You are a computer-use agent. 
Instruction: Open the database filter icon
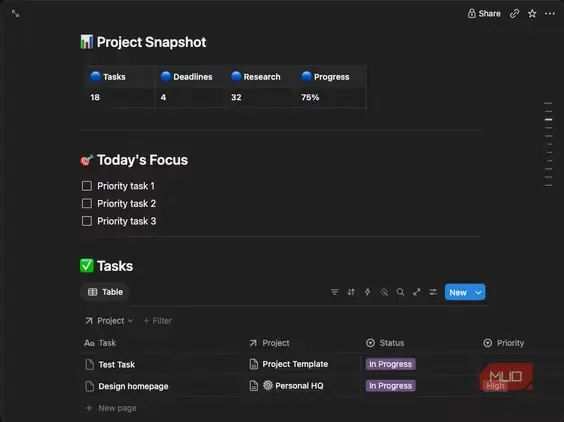coord(335,292)
